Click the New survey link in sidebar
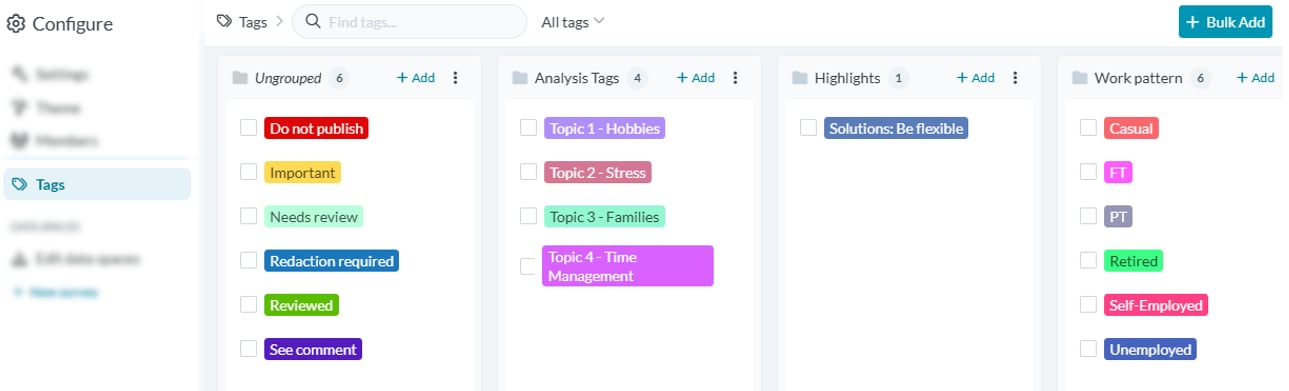 55,292
